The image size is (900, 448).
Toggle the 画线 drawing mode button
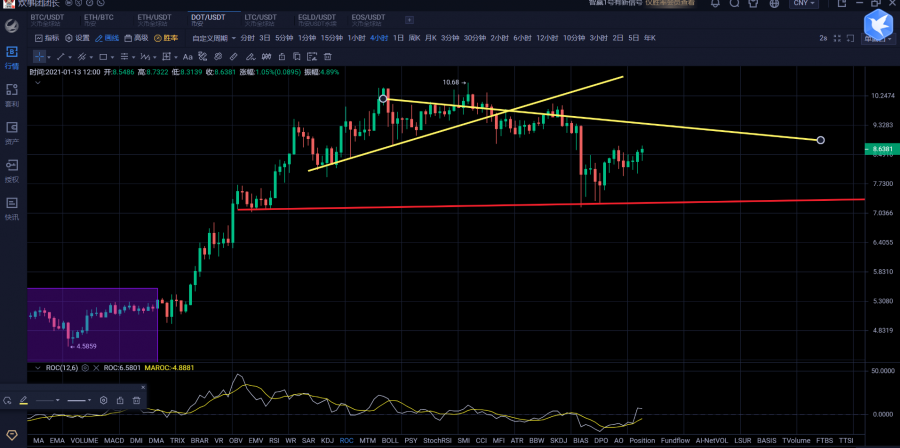coord(107,38)
